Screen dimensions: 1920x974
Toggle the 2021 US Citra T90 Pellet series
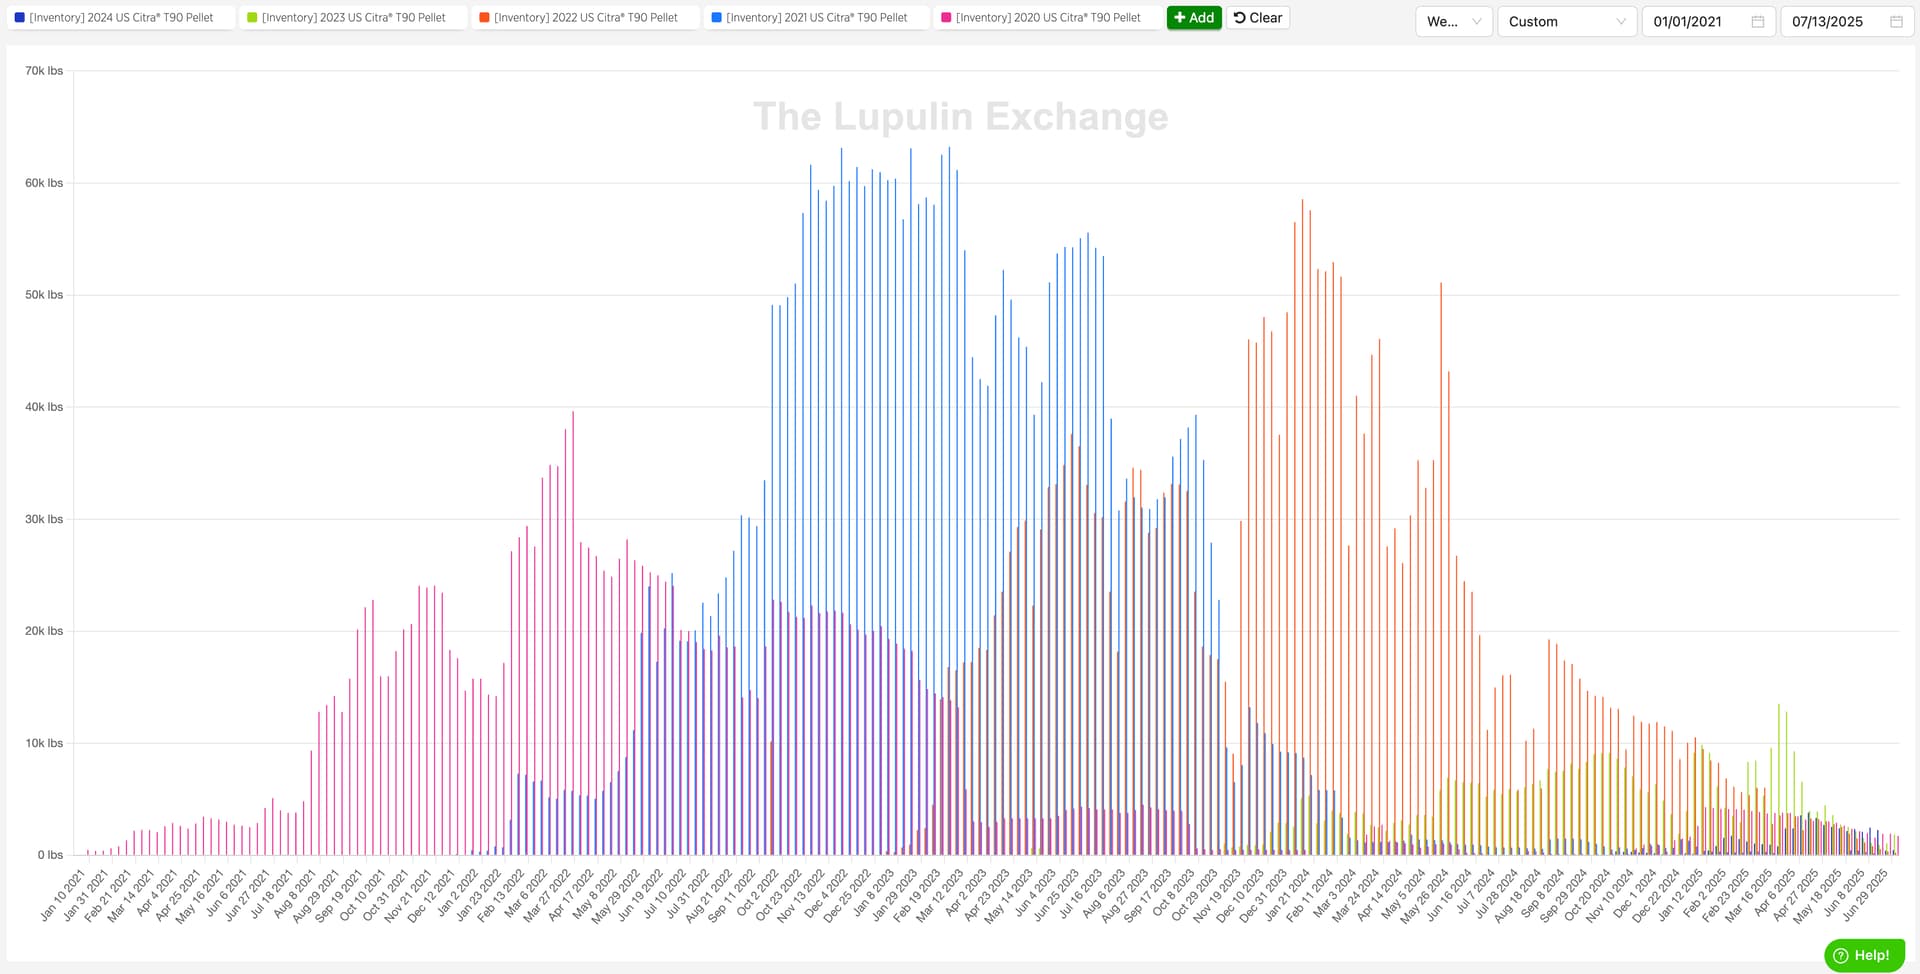click(817, 18)
